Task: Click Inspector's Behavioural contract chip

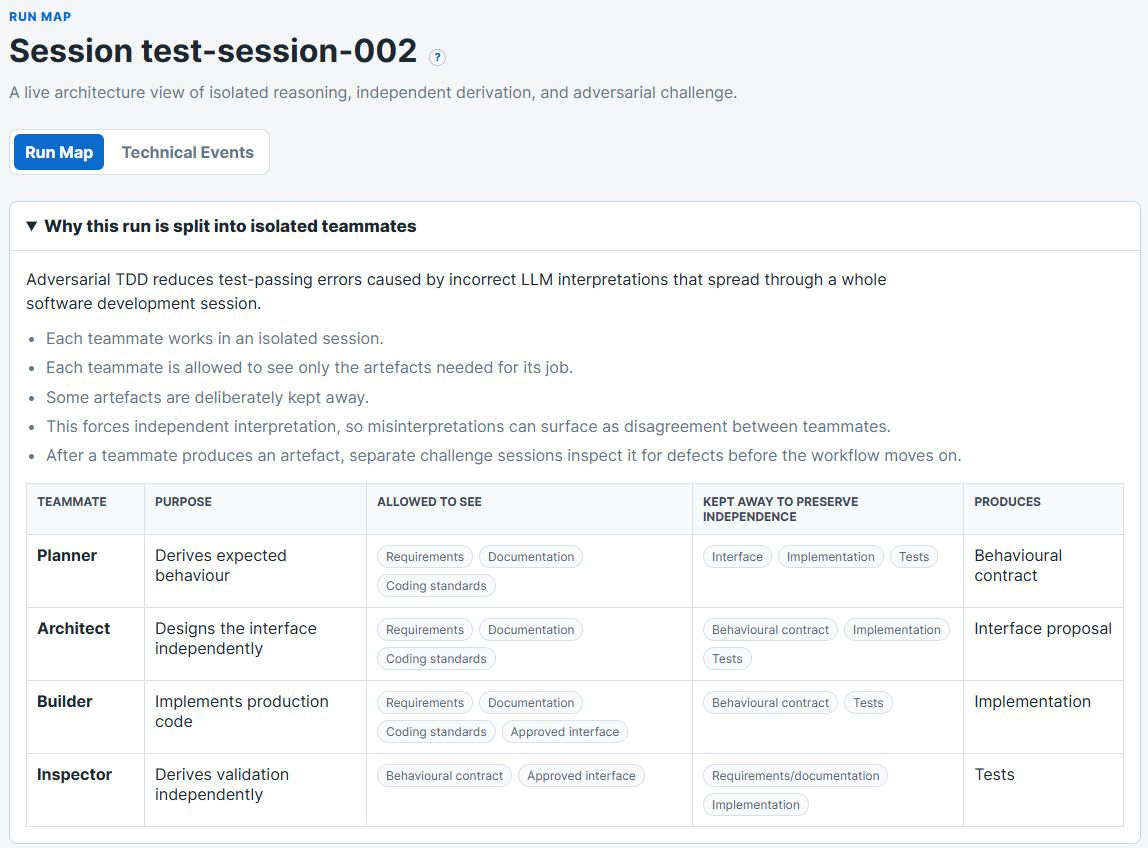Action: (x=444, y=776)
